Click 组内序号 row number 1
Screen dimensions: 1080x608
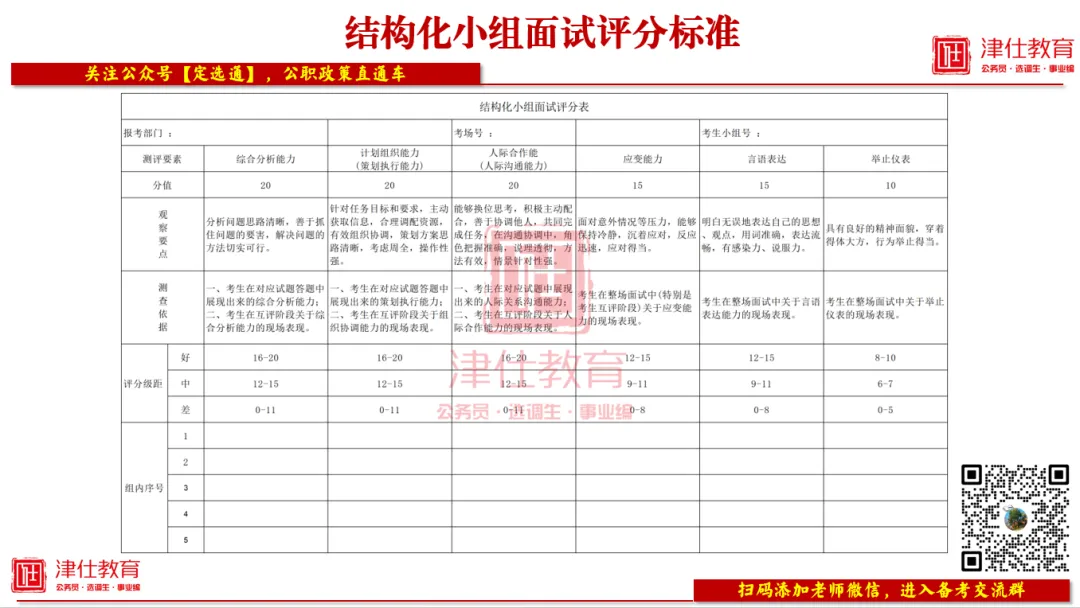[185, 436]
